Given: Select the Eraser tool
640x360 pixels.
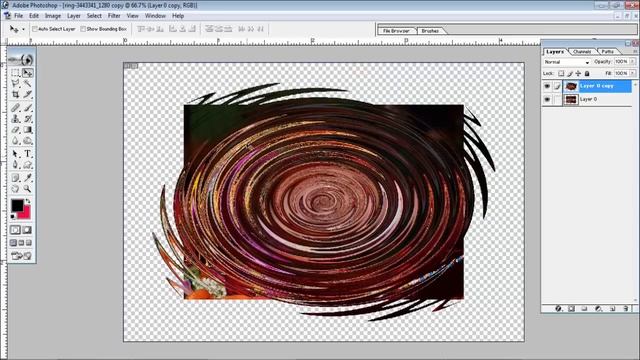Looking at the screenshot, I should [16, 130].
